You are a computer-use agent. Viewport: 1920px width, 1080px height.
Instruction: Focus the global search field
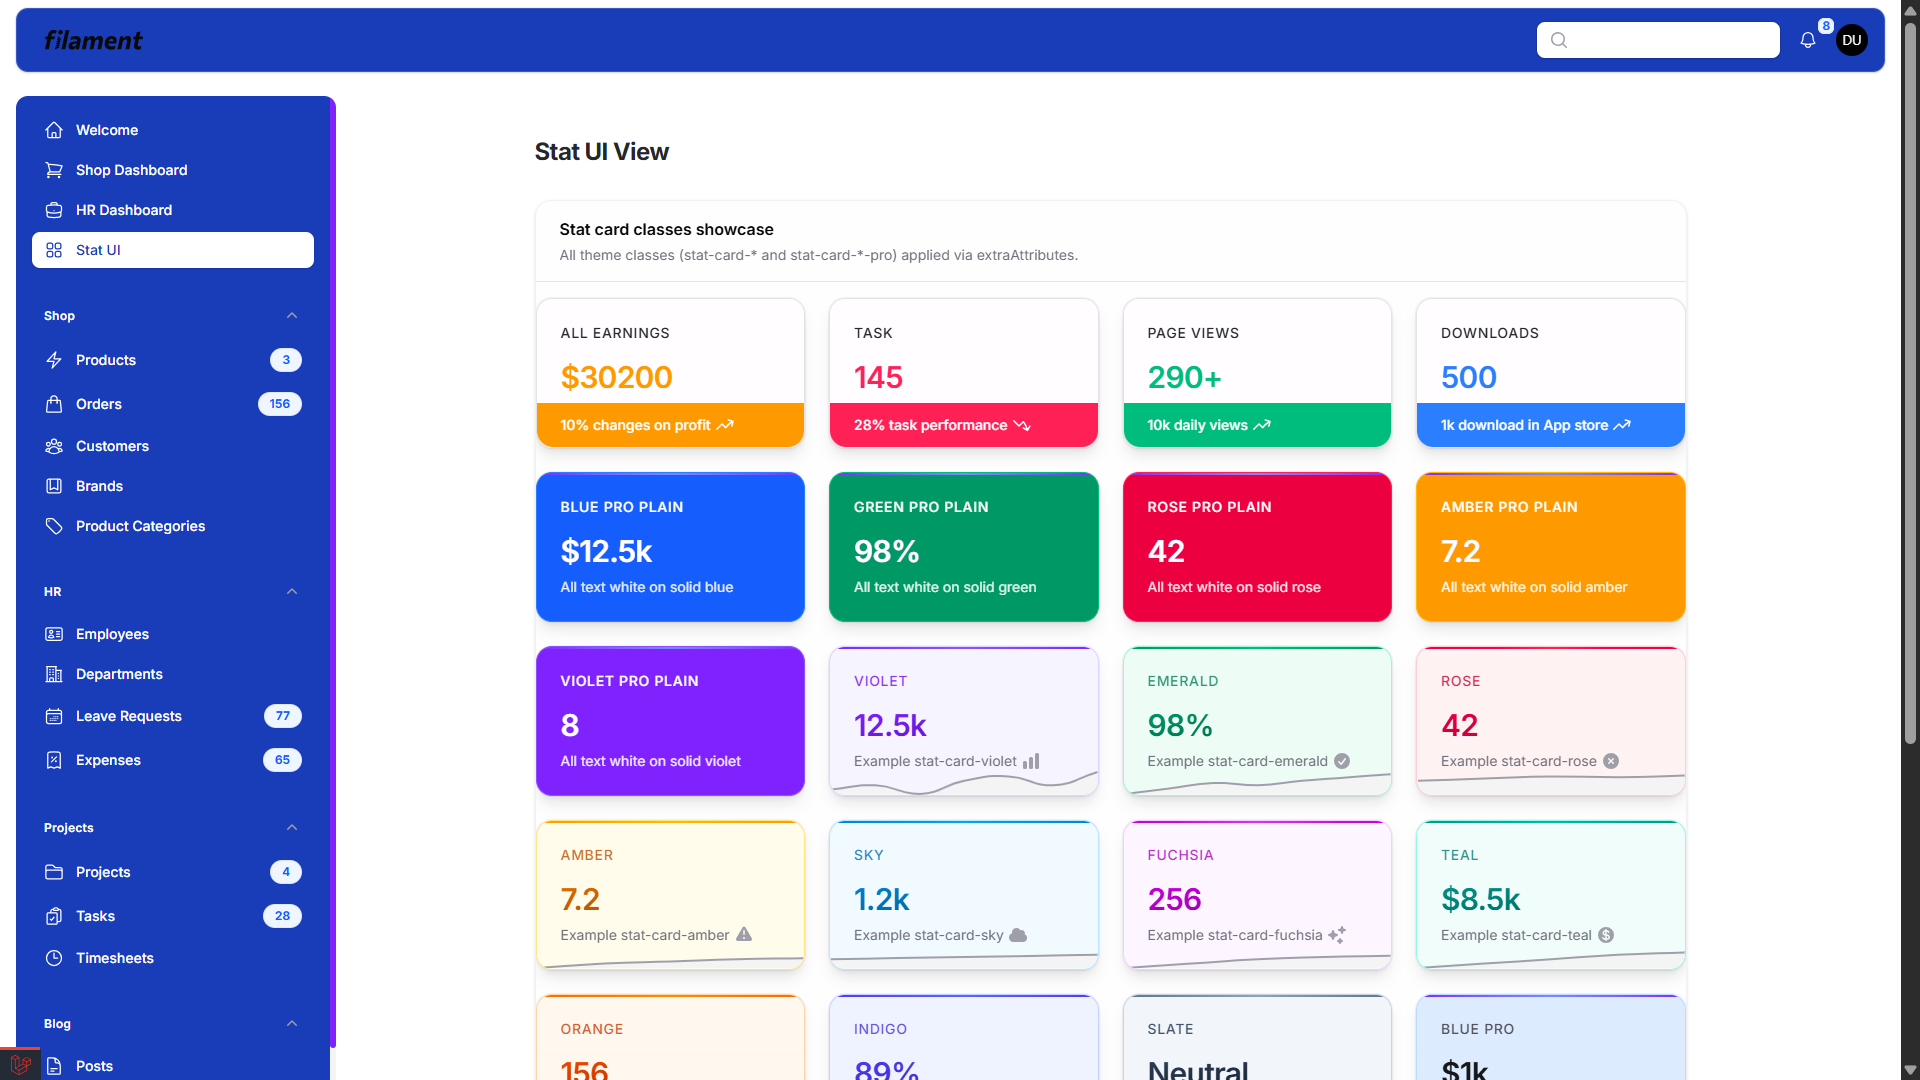pyautogui.click(x=1658, y=40)
